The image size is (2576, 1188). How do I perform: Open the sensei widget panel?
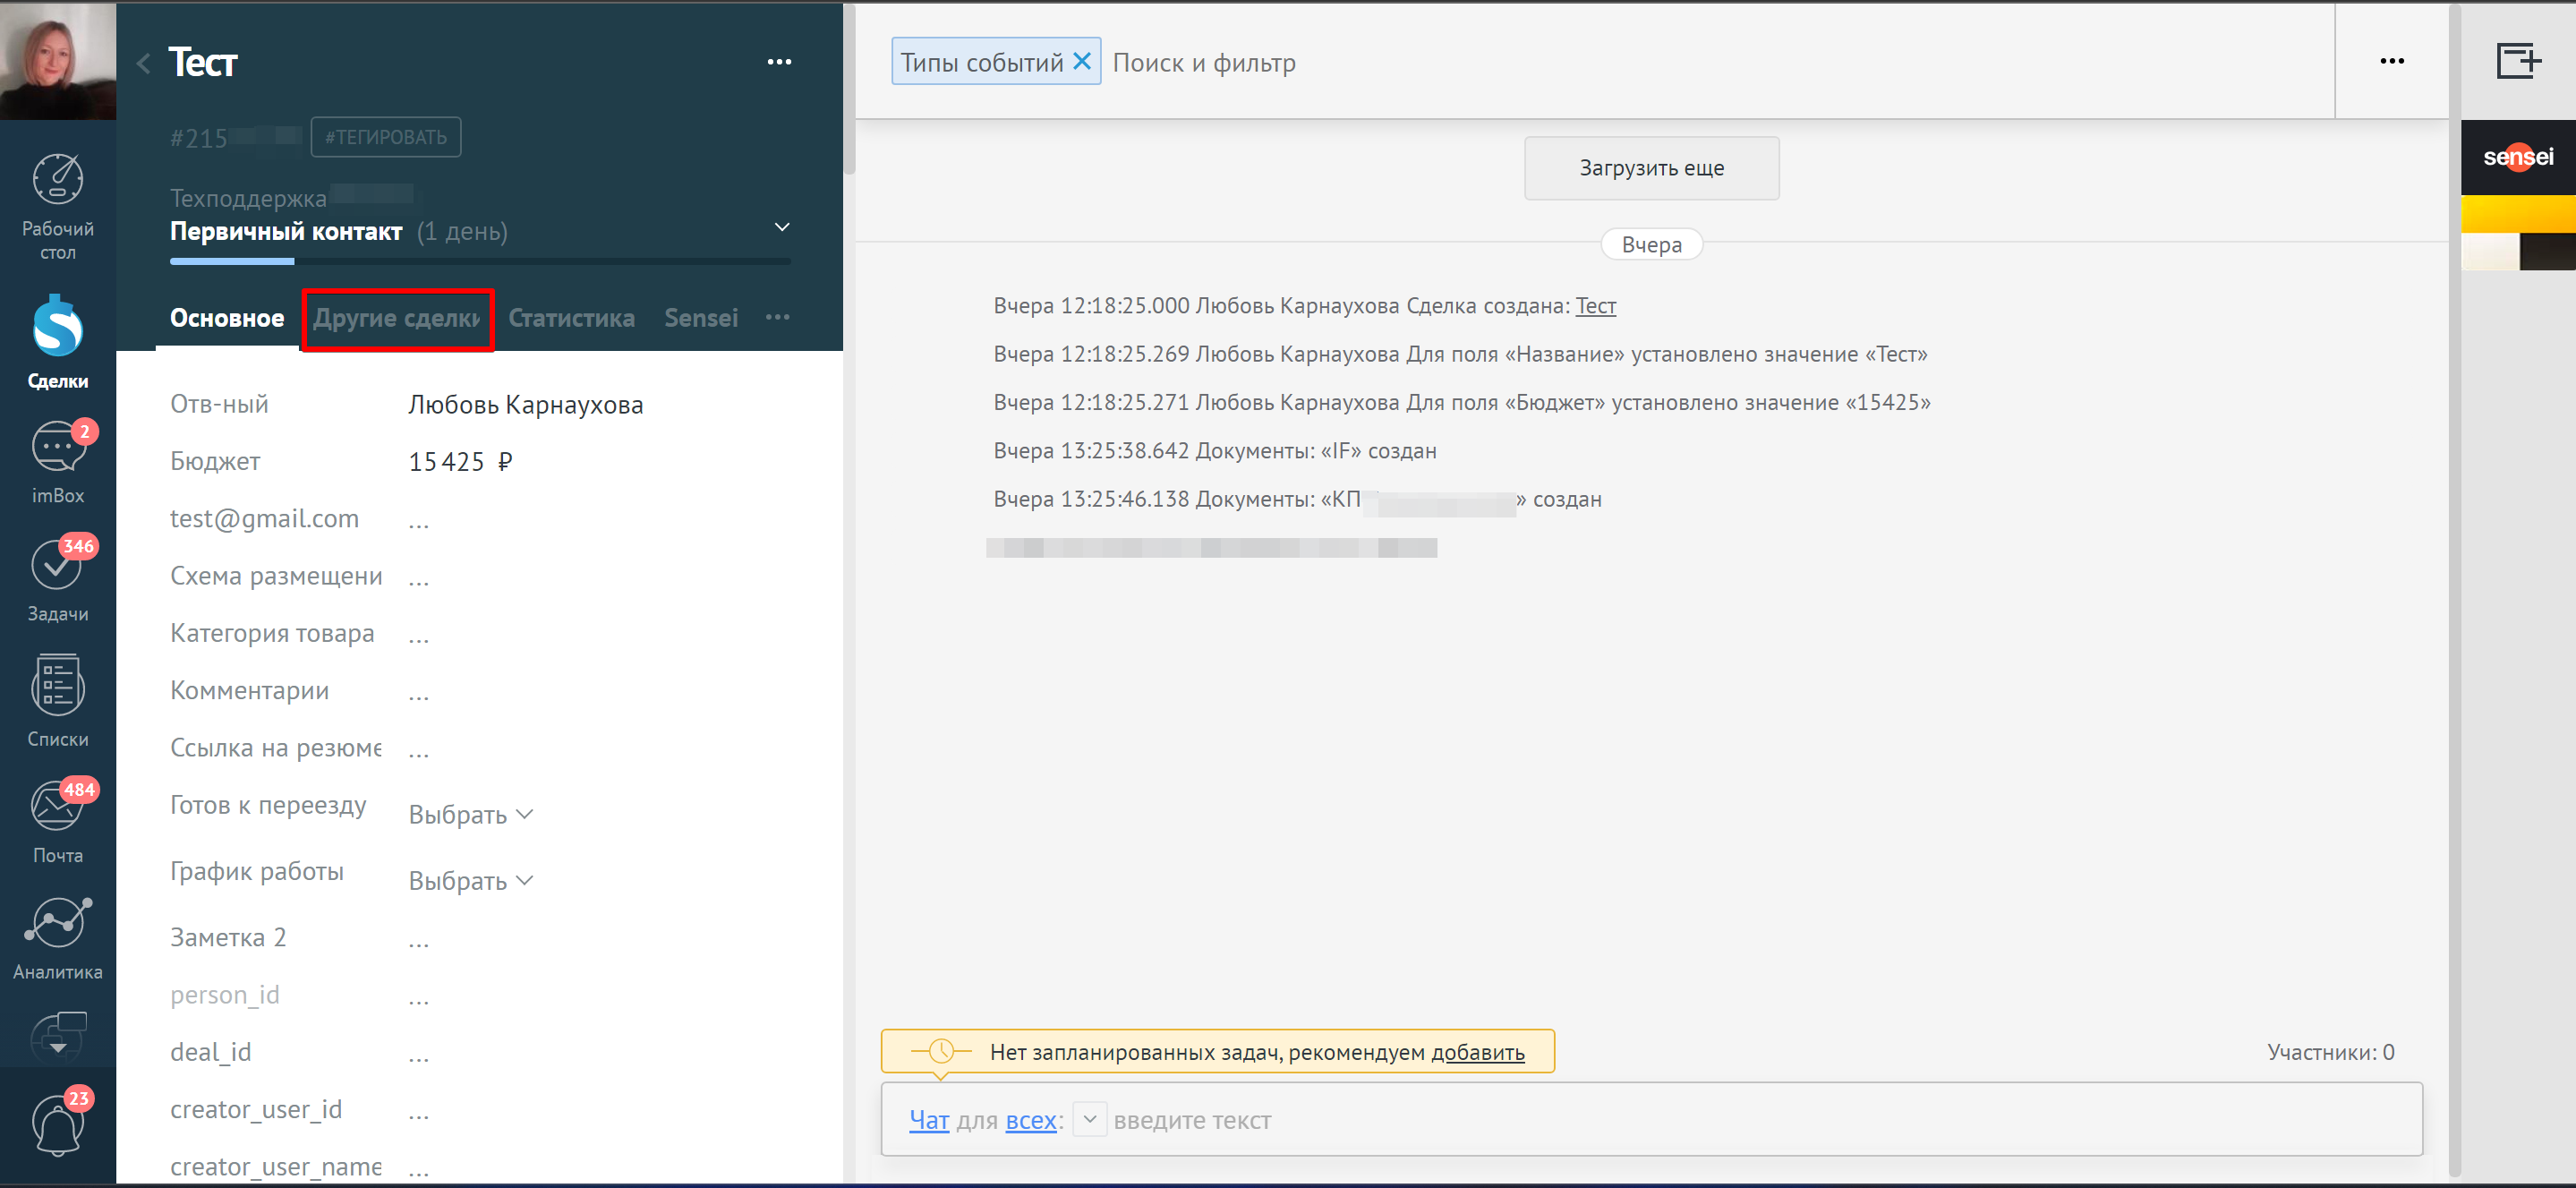point(2518,157)
